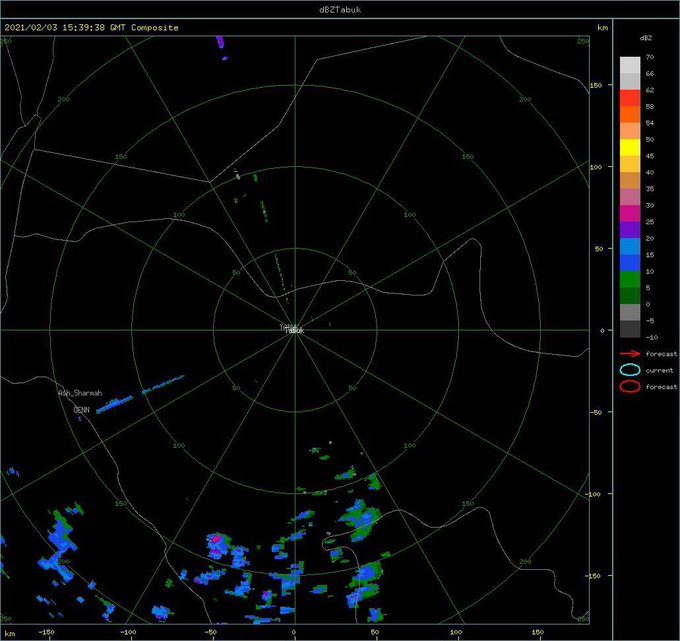Click the forecast label beside the red ellipse

pyautogui.click(x=661, y=386)
